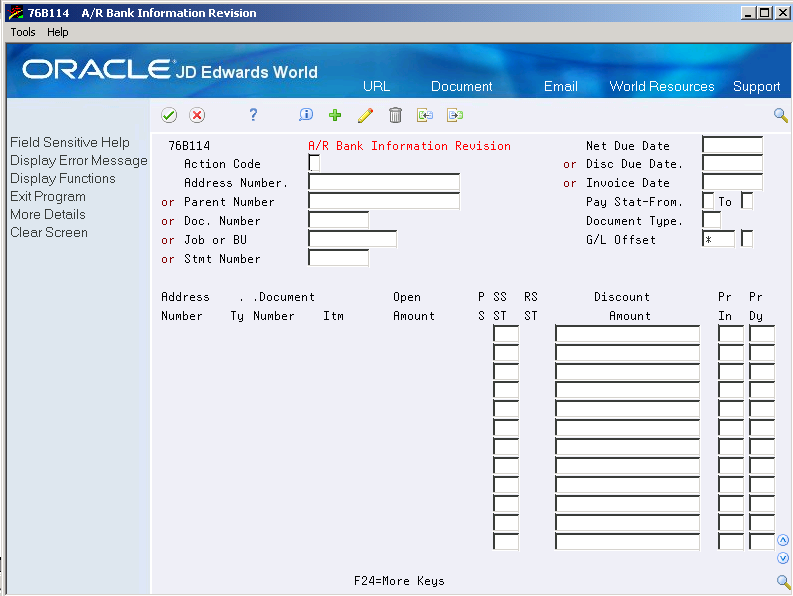This screenshot has height=596, width=793.
Task: Click the Oracle JD Edwards World logo
Action: click(x=170, y=70)
